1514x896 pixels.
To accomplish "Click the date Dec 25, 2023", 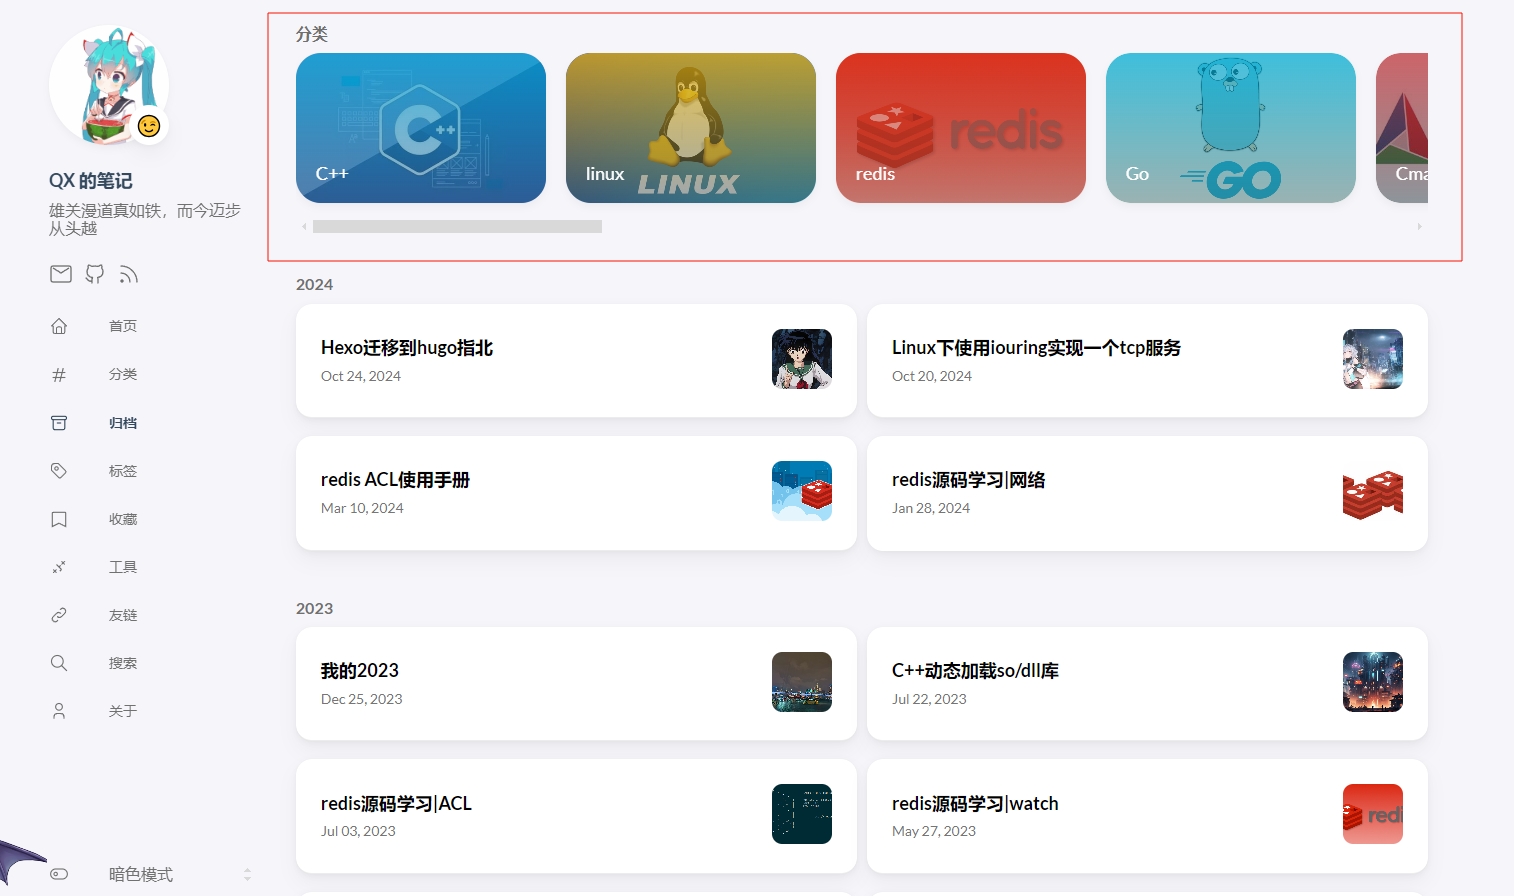I will [x=362, y=699].
